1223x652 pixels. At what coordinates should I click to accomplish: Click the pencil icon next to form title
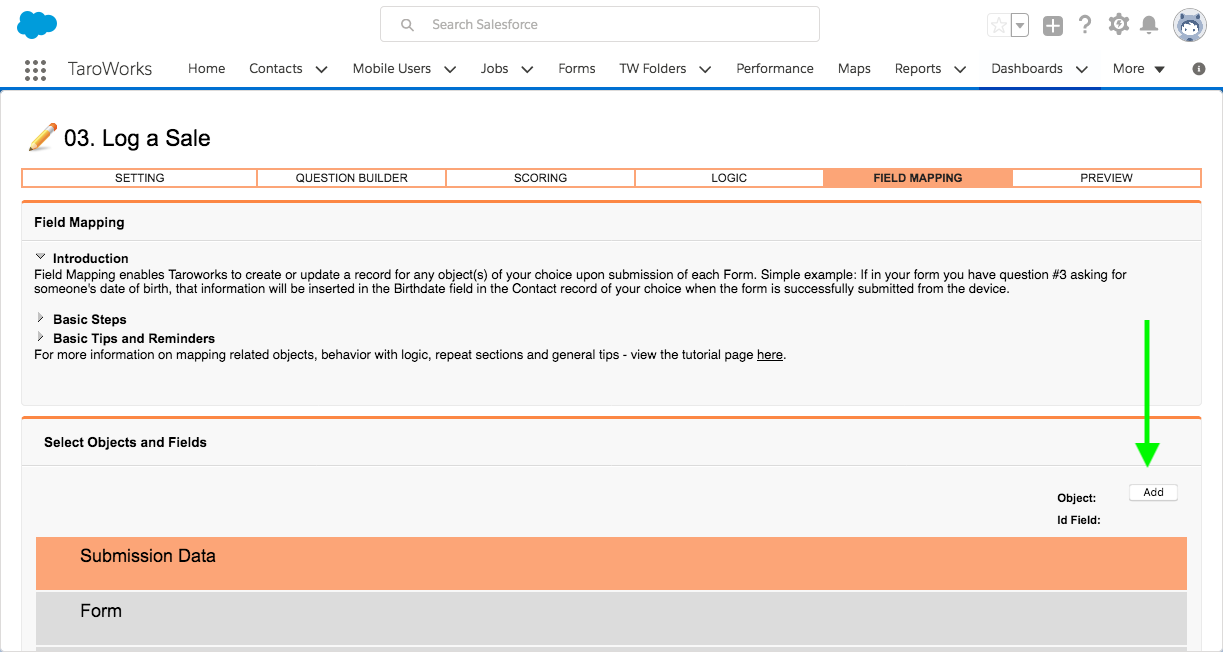pyautogui.click(x=42, y=137)
